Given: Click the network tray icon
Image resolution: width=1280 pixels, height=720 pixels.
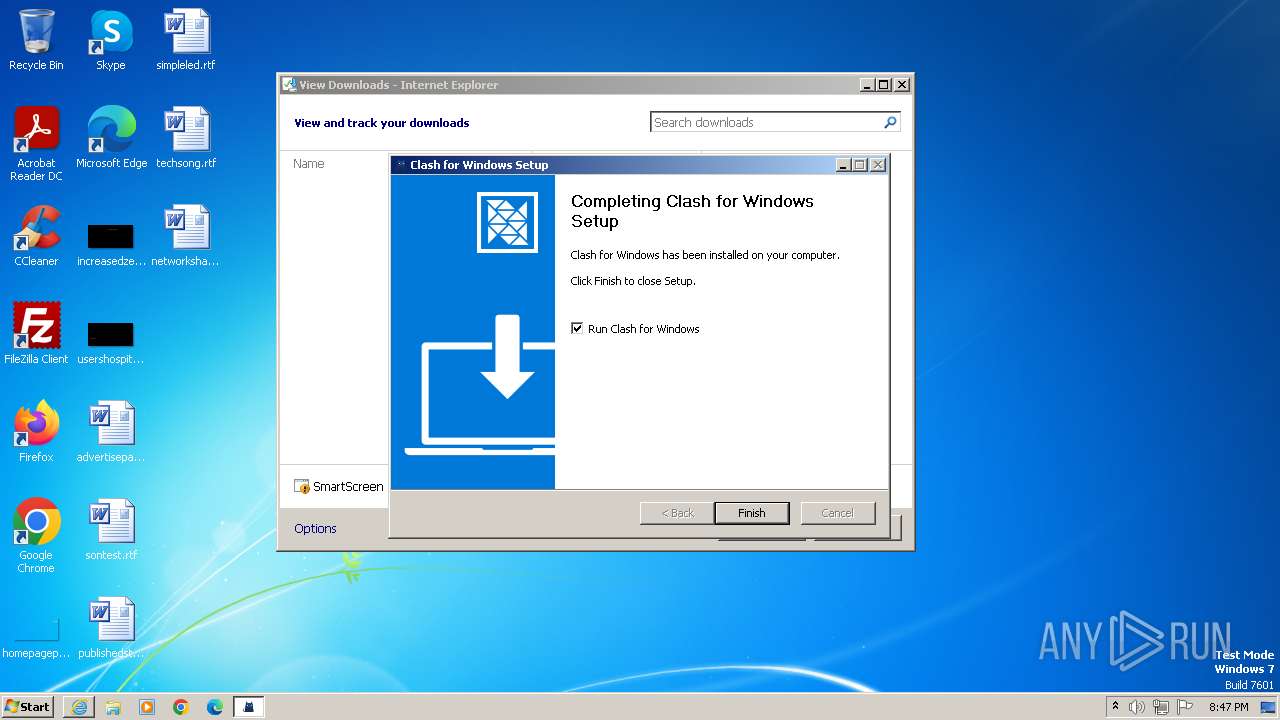Looking at the screenshot, I should click(1161, 707).
